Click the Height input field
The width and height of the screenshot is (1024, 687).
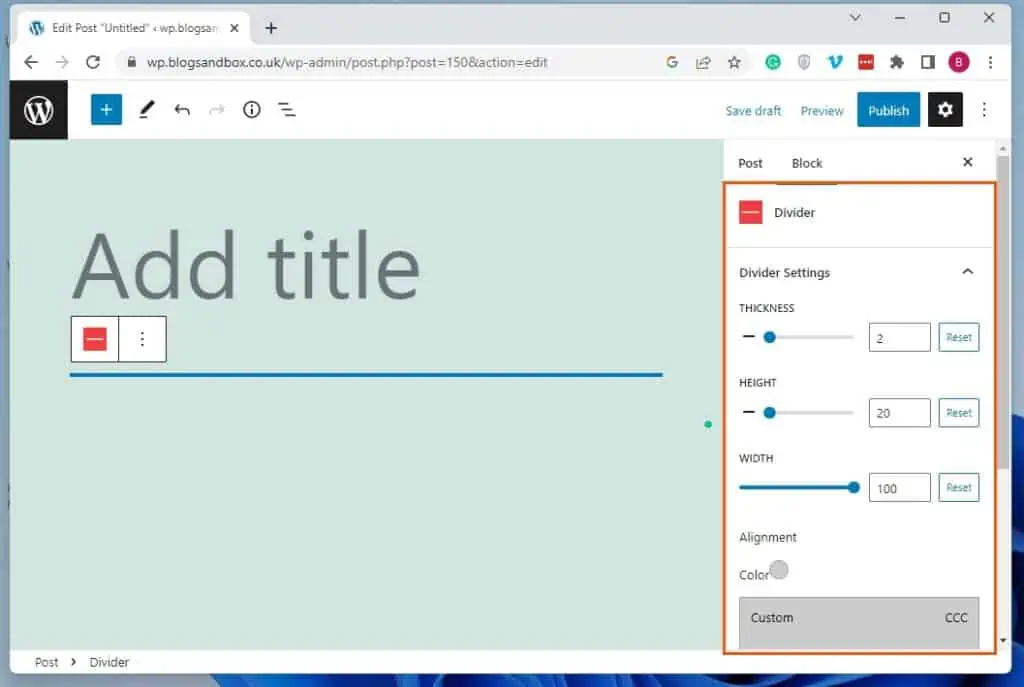click(x=898, y=412)
